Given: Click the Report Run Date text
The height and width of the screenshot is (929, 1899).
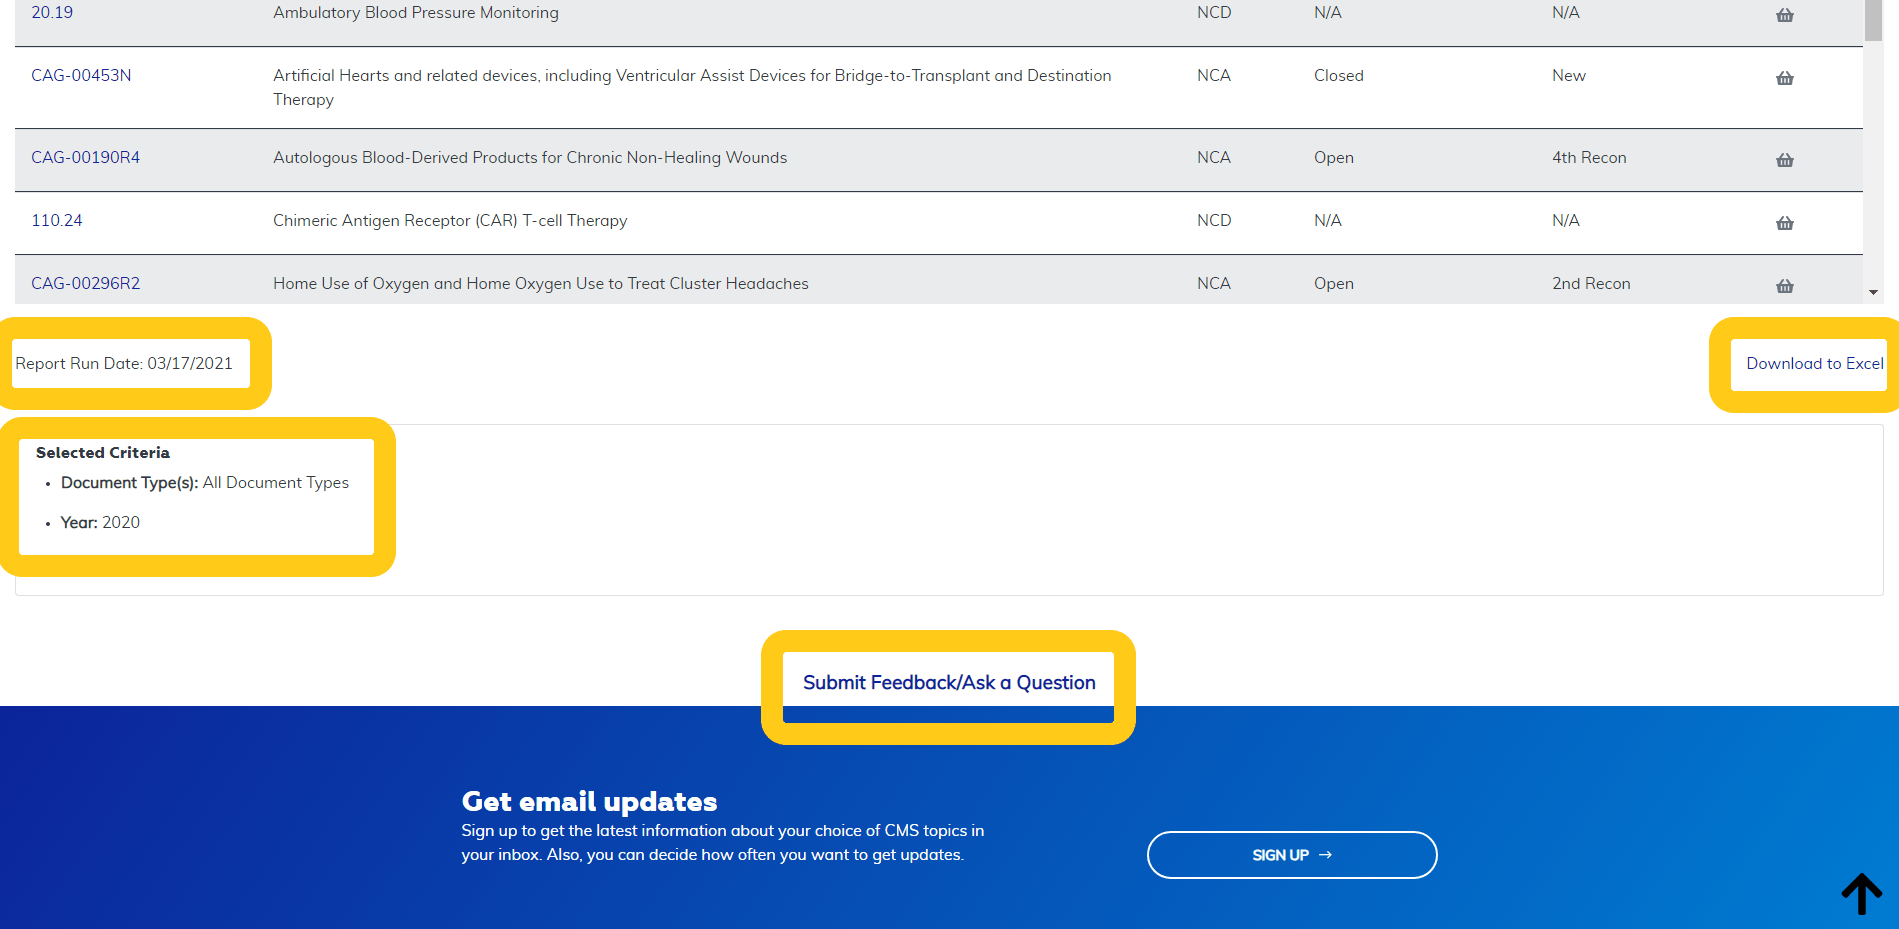Looking at the screenshot, I should point(124,364).
